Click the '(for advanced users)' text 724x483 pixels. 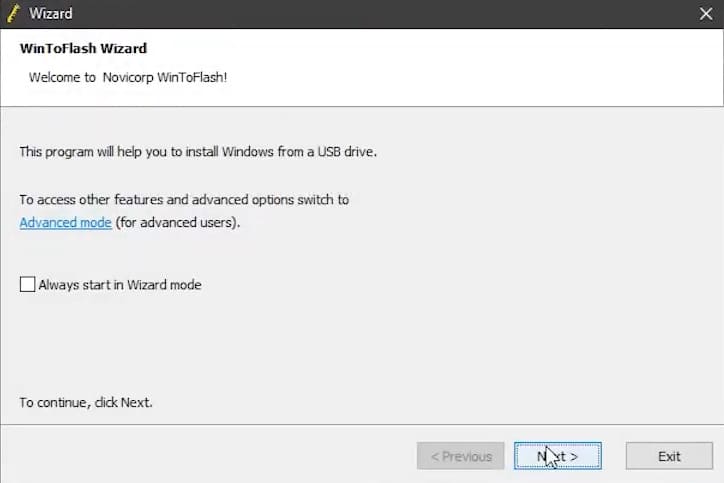(x=178, y=222)
